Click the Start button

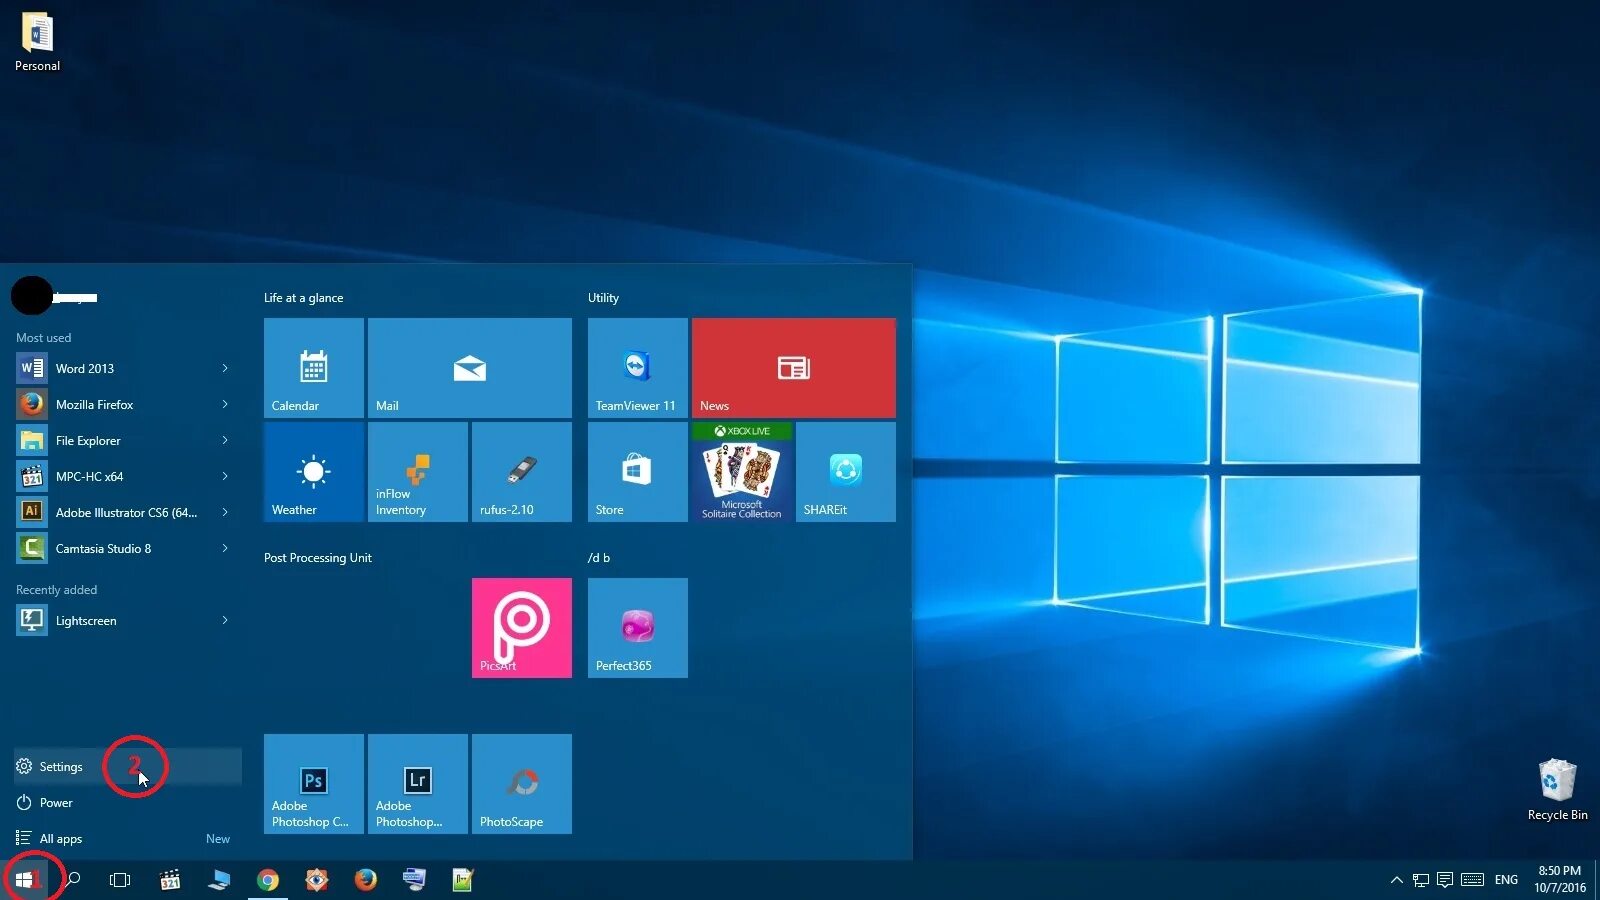[x=24, y=880]
